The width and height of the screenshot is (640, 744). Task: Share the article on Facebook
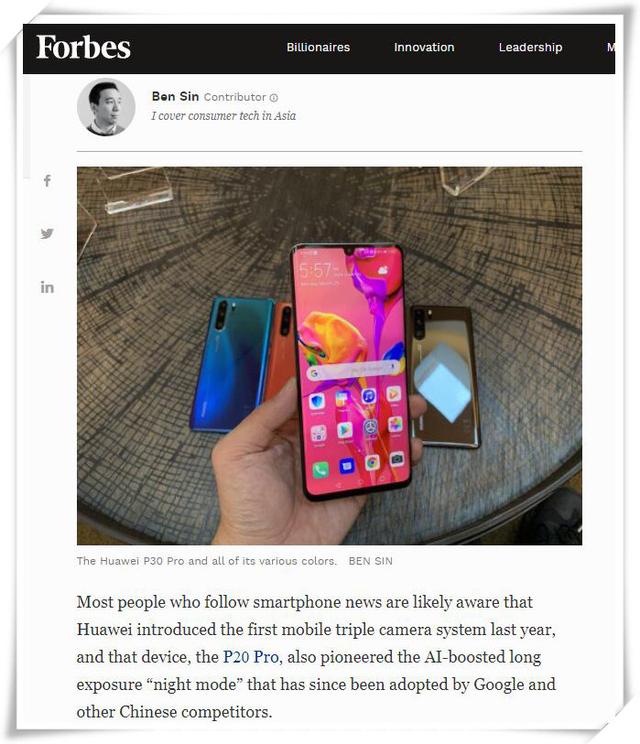tap(47, 181)
